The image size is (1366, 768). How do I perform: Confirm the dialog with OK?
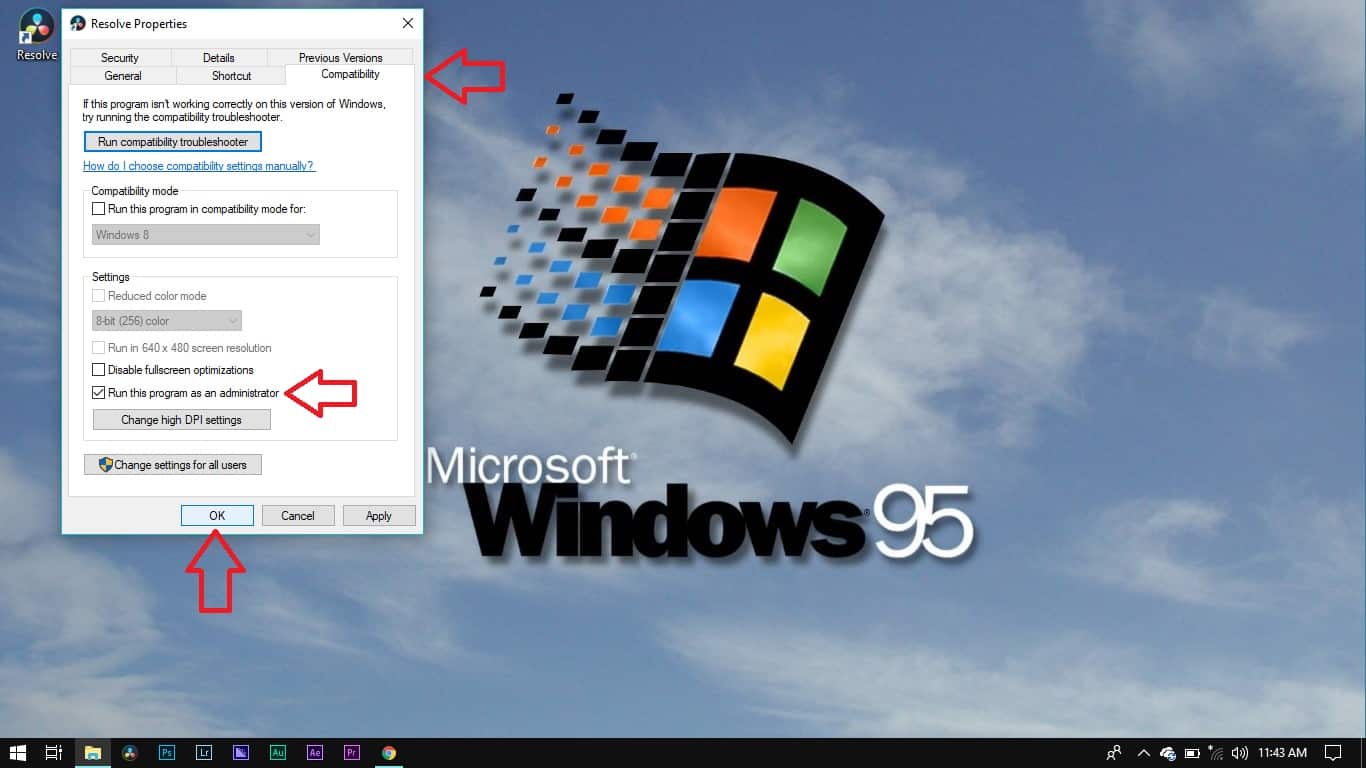(217, 516)
